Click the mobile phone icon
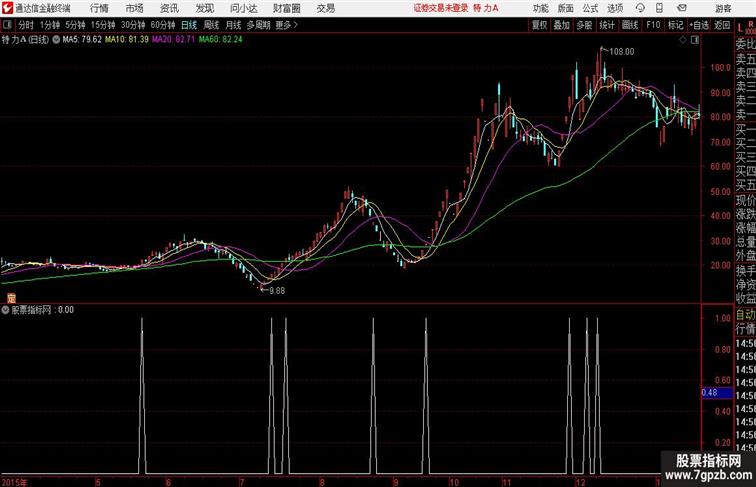 pos(660,8)
